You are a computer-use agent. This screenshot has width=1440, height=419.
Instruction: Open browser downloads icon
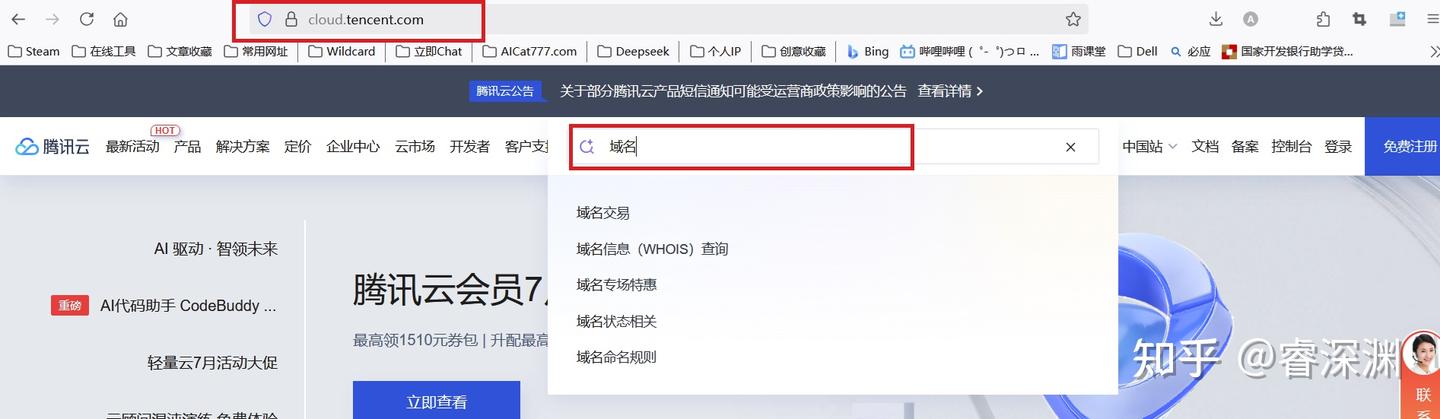1216,19
